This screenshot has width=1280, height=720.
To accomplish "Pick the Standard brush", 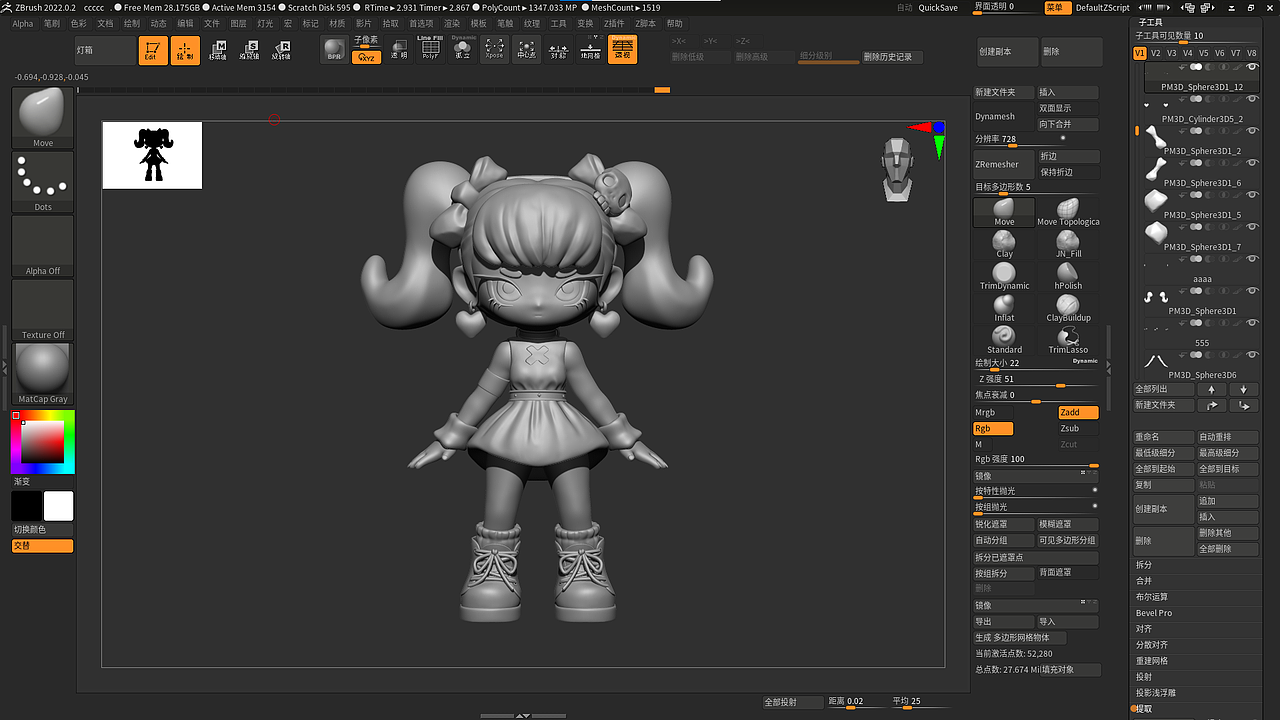I will point(1004,340).
